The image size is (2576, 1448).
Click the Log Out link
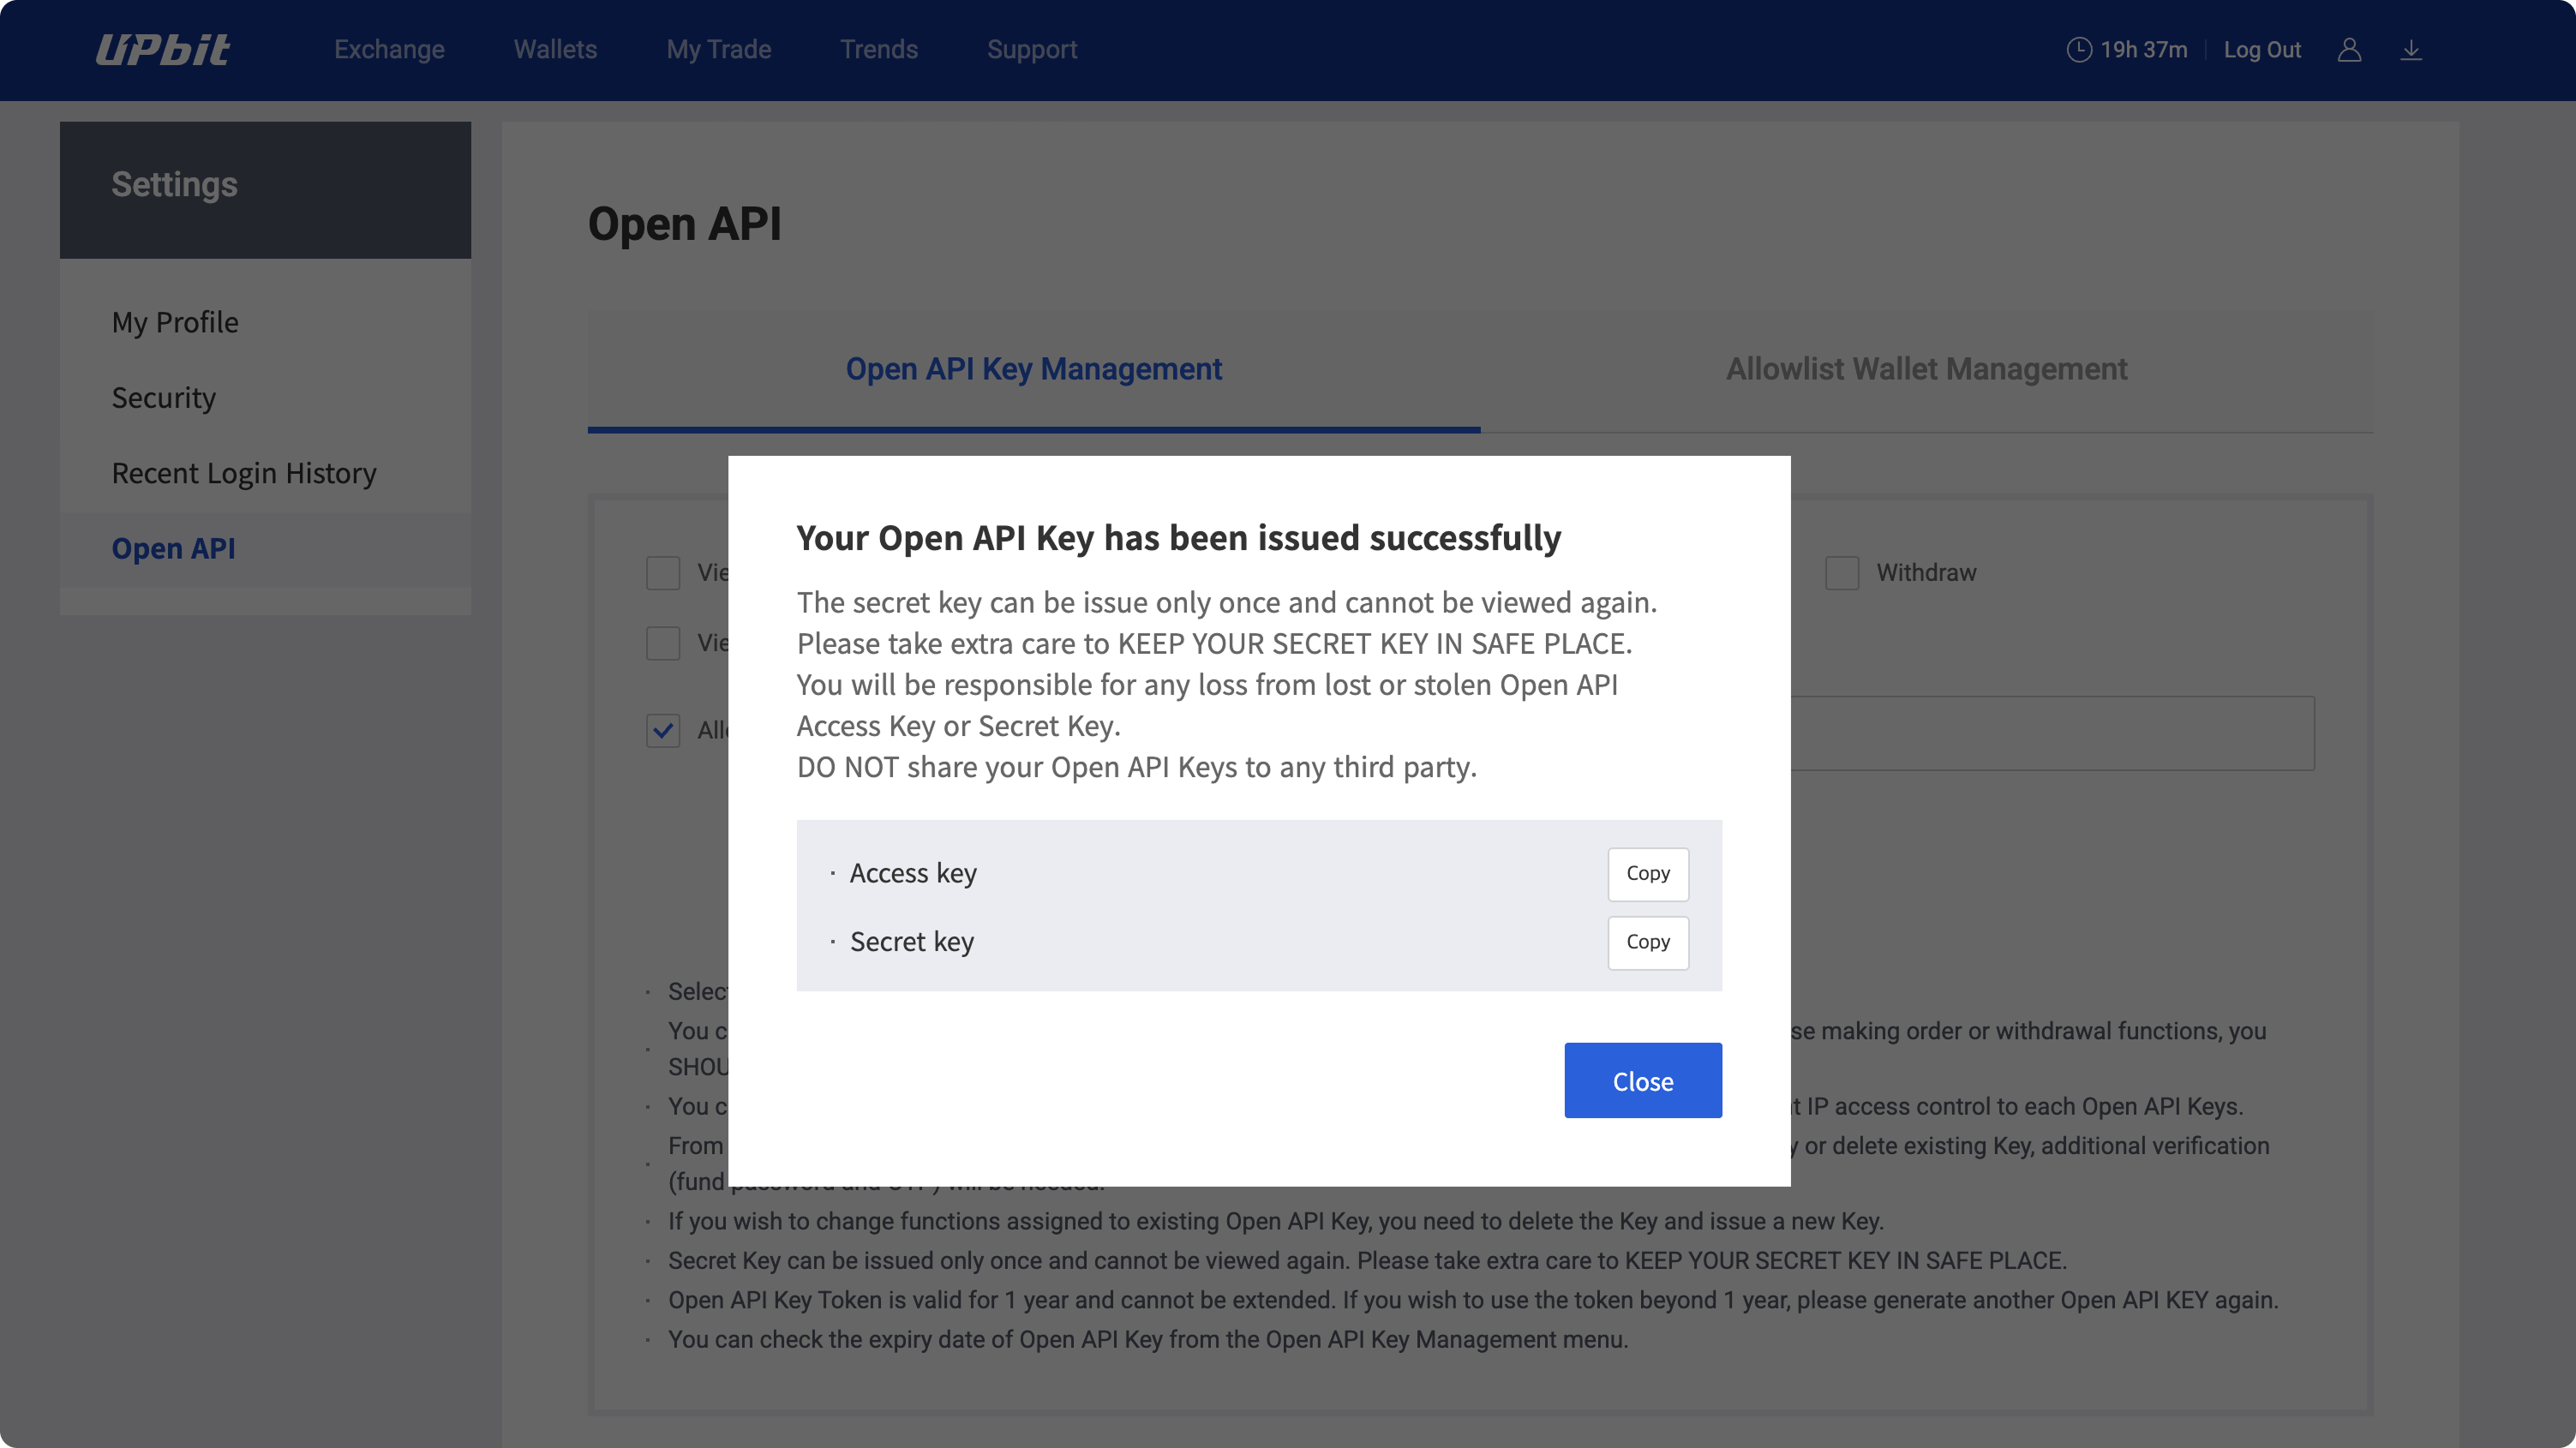2261,50
